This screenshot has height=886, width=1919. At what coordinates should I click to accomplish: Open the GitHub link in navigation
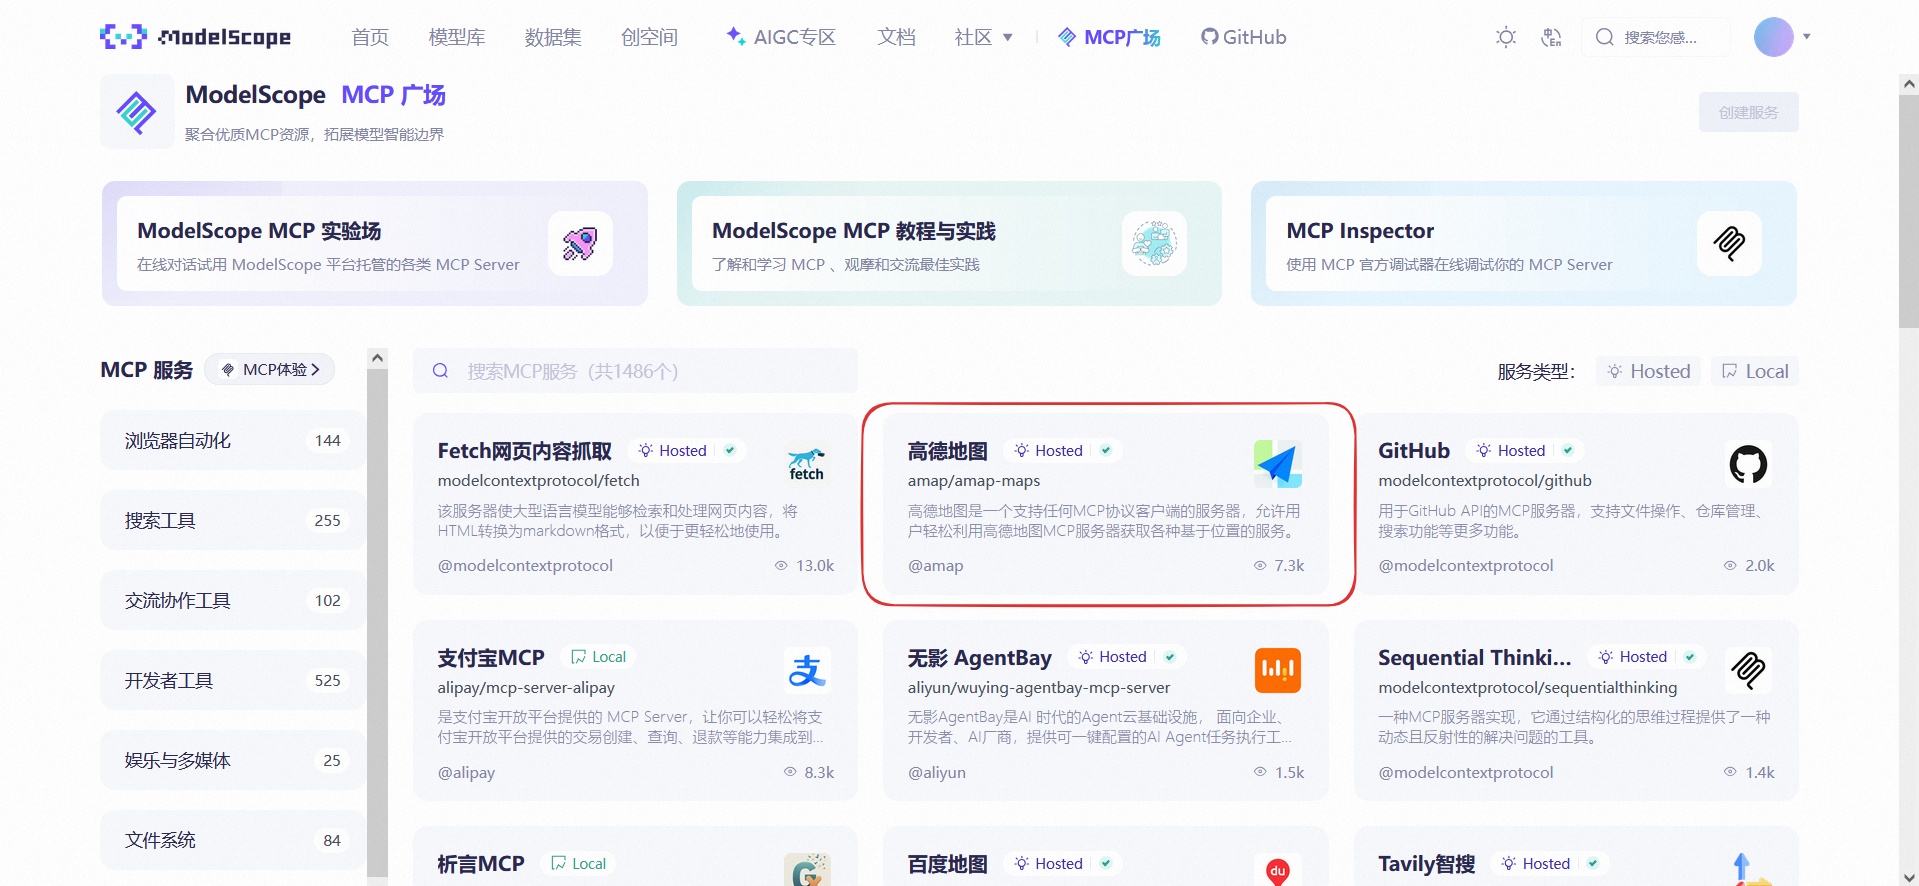(x=1244, y=37)
